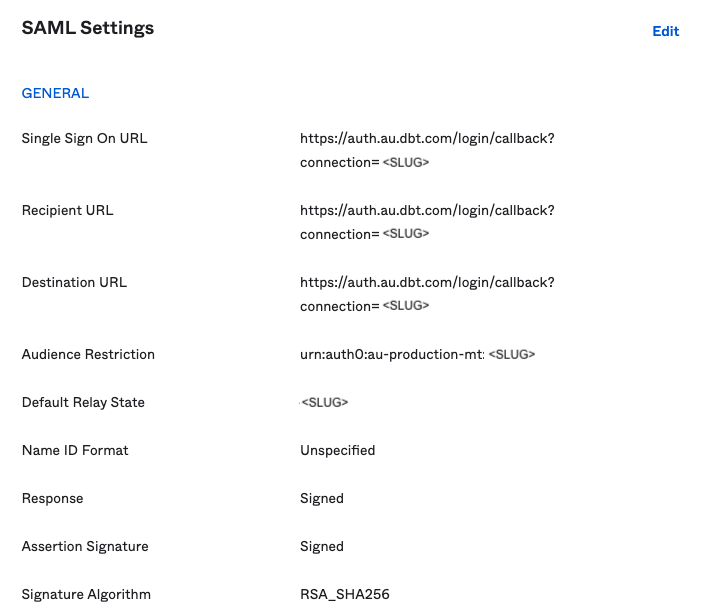Select the GENERAL section heading
The width and height of the screenshot is (711, 607).
[x=55, y=93]
